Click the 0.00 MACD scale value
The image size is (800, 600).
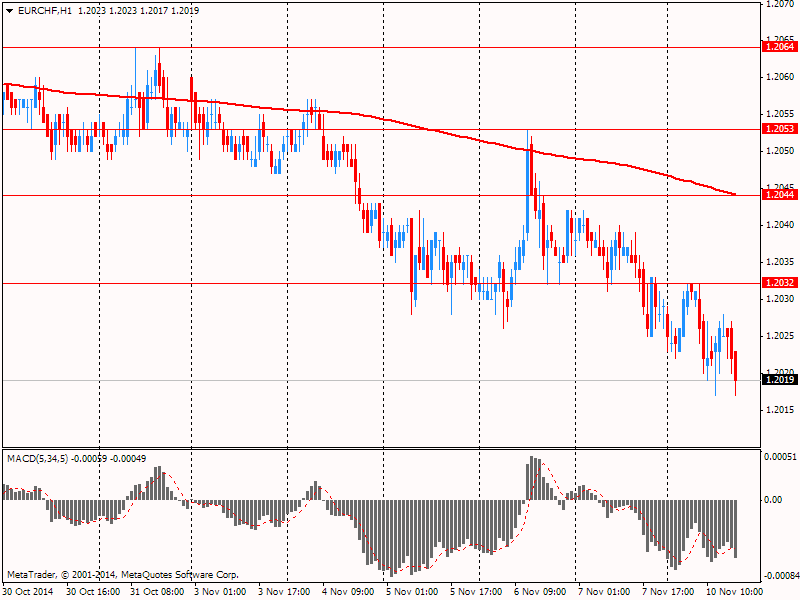pos(775,500)
